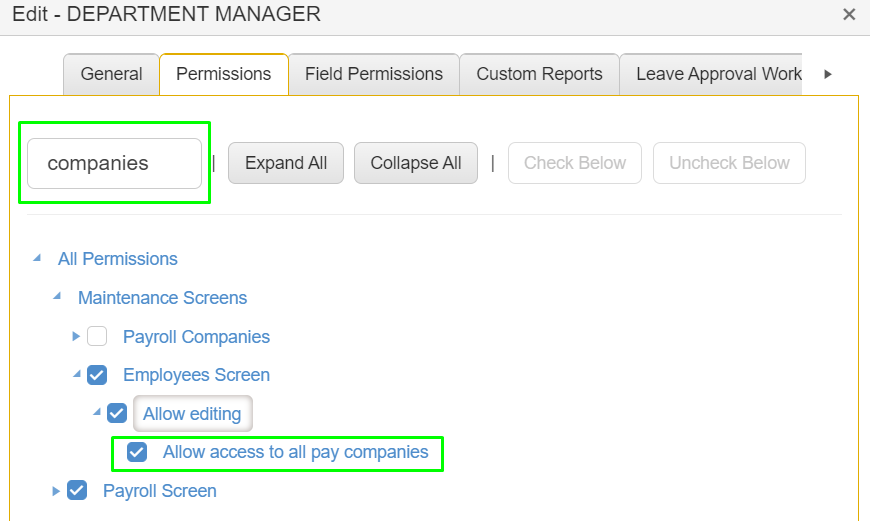870x521 pixels.
Task: Check the Payroll Companies checkbox
Action: (x=97, y=336)
